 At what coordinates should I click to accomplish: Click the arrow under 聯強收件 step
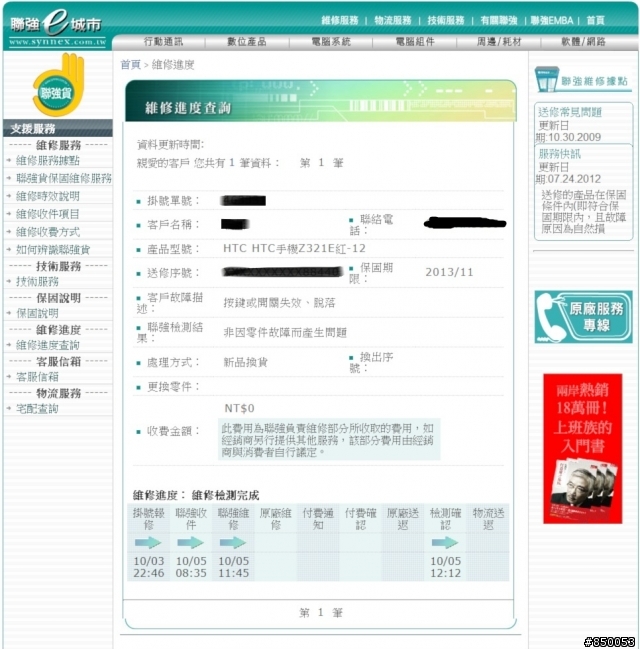[191, 542]
